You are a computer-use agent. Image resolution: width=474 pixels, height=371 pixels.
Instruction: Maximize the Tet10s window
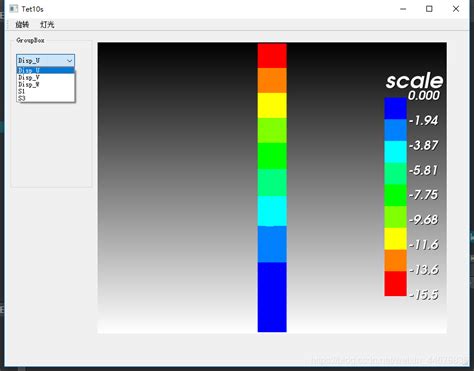[x=429, y=9]
